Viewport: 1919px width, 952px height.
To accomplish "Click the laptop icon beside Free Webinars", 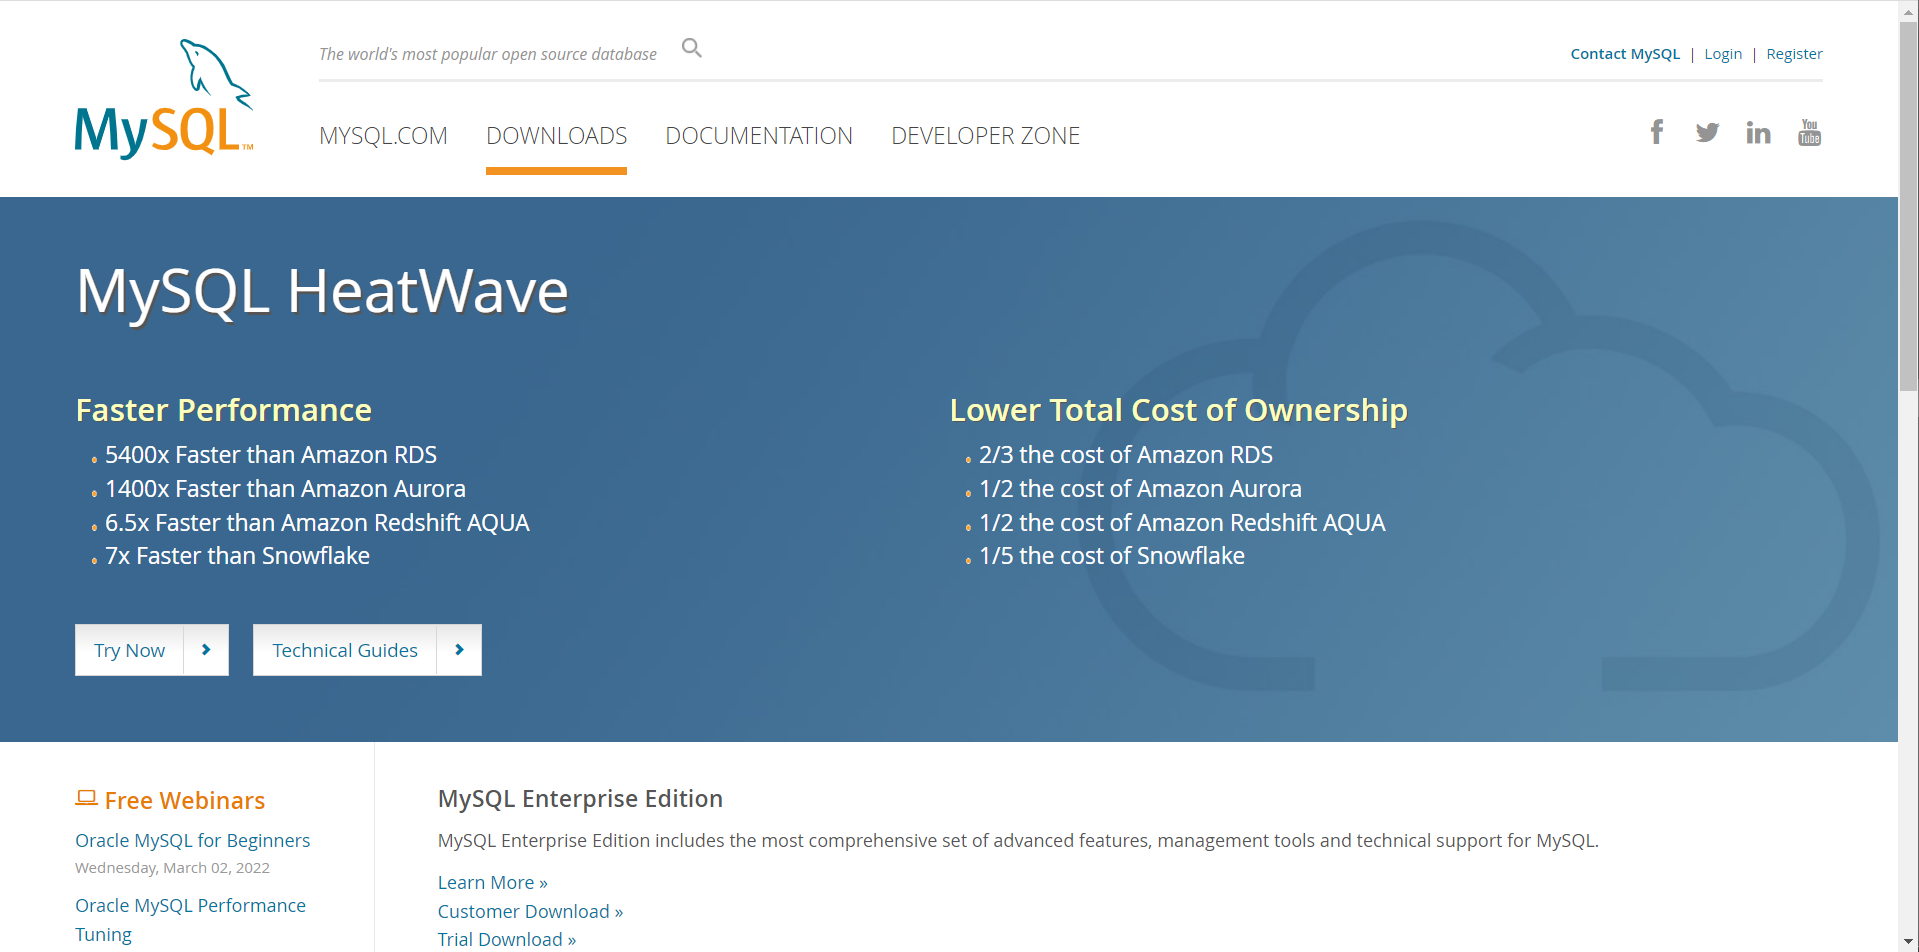I will pos(86,798).
